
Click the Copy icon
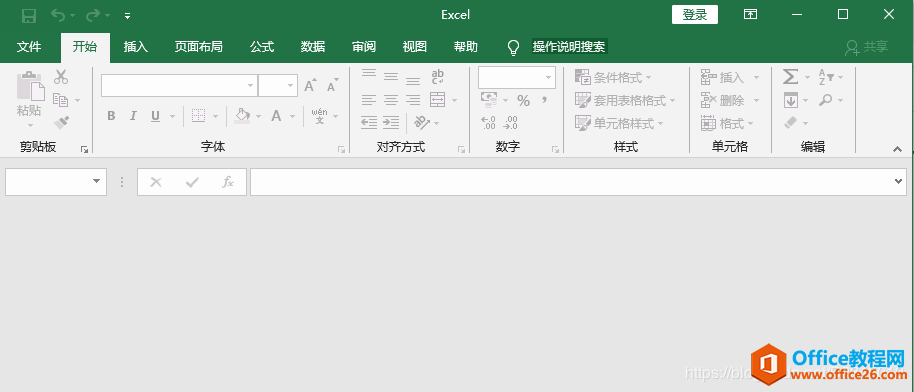tap(61, 100)
